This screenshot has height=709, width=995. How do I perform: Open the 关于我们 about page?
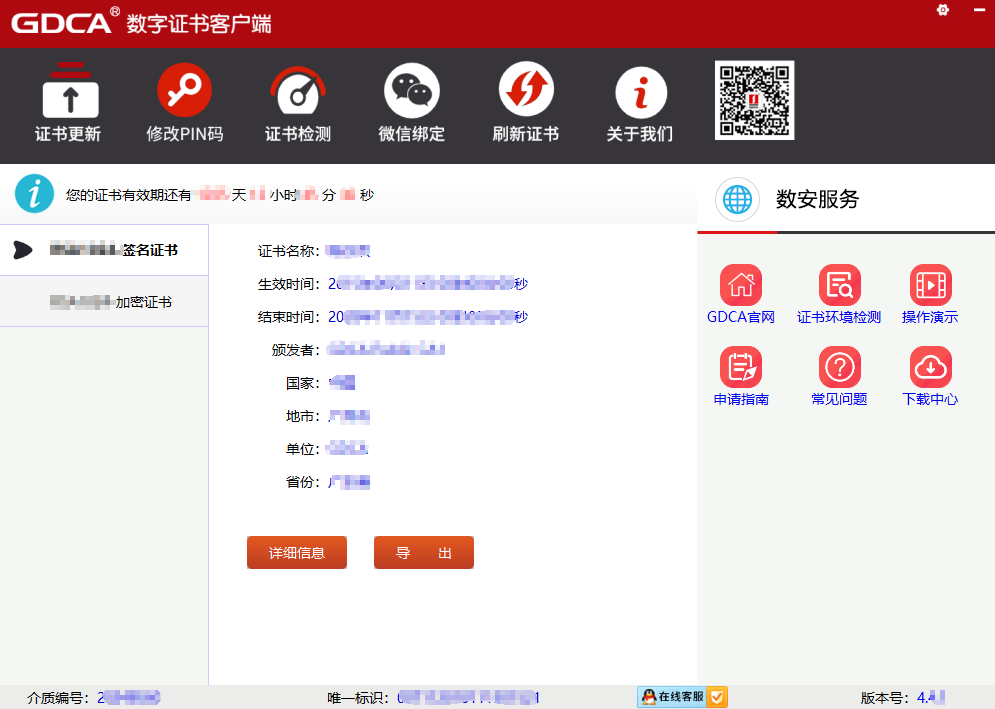pos(640,93)
